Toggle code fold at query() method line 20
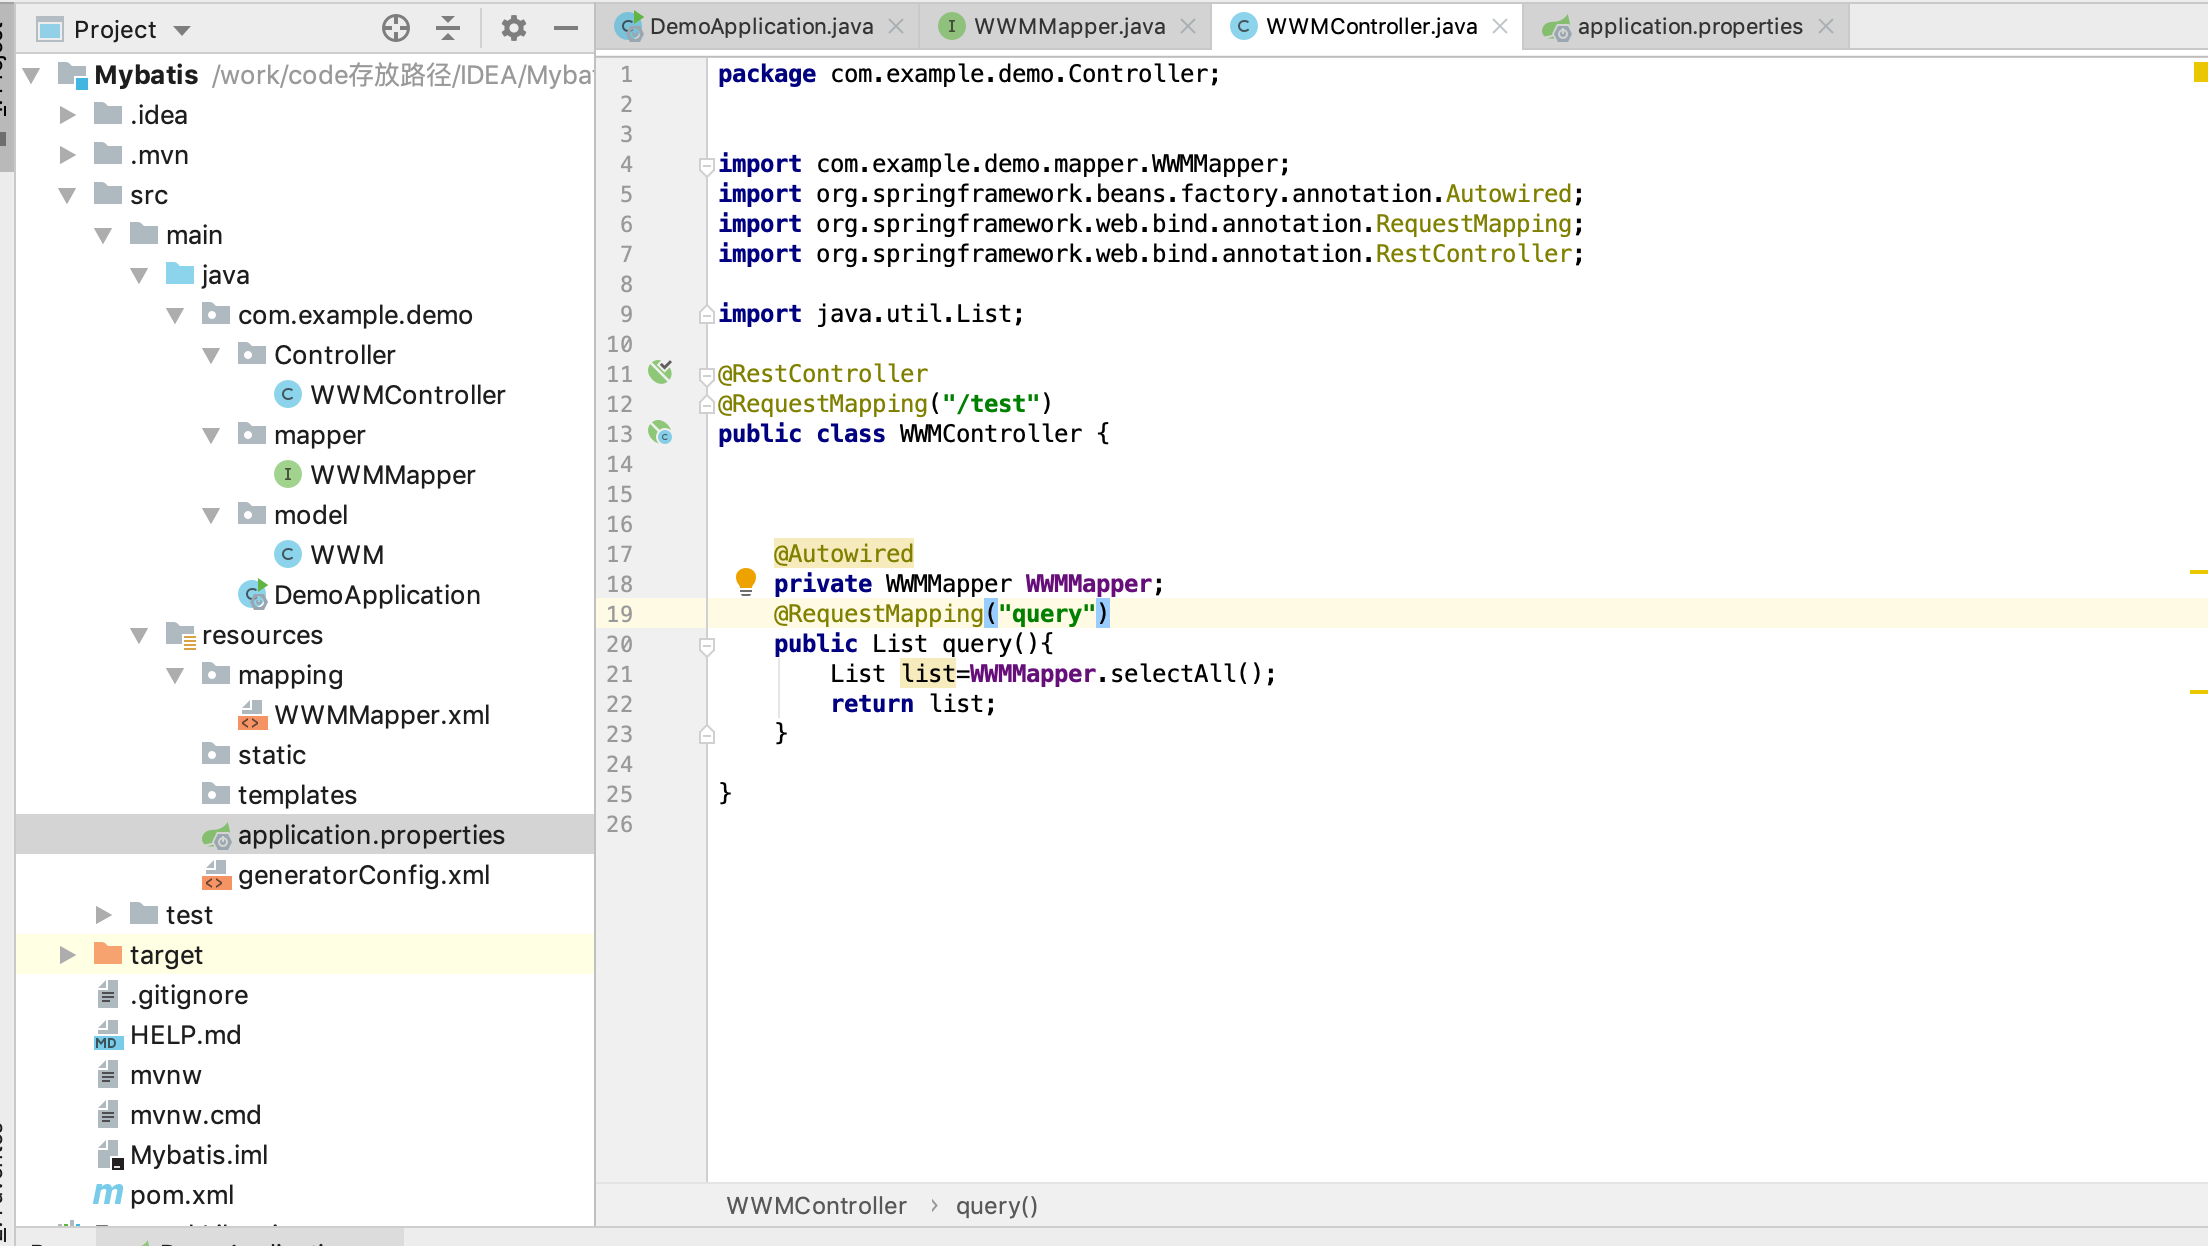This screenshot has height=1246, width=2208. 707,646
